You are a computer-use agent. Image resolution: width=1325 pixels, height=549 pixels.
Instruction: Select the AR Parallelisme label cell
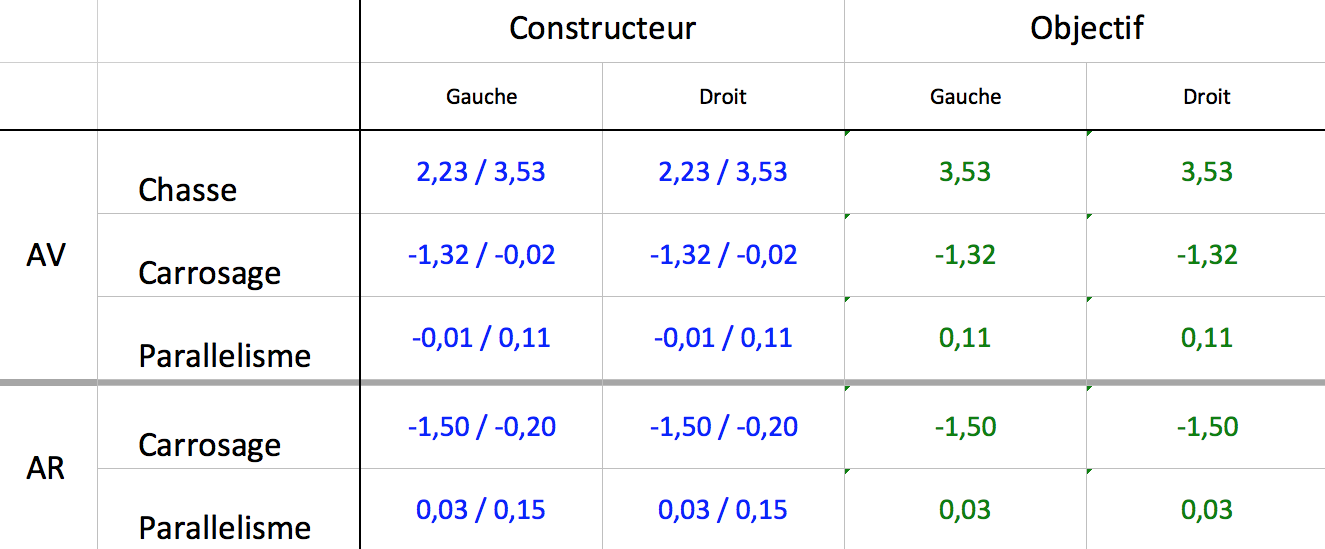point(228,509)
